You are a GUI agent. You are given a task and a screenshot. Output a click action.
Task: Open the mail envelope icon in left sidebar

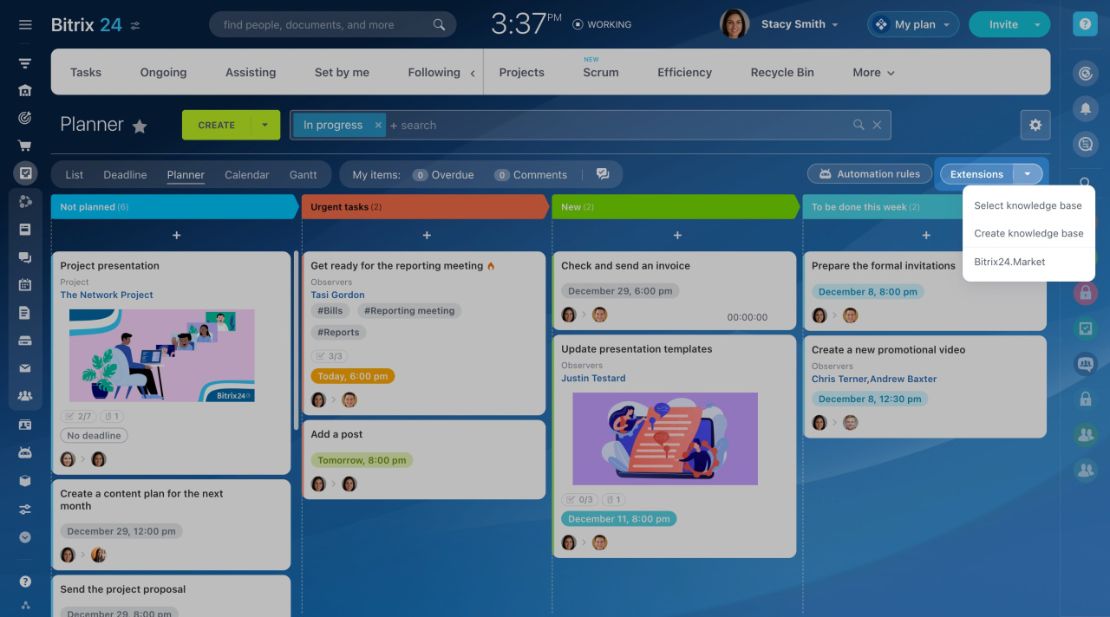(25, 369)
